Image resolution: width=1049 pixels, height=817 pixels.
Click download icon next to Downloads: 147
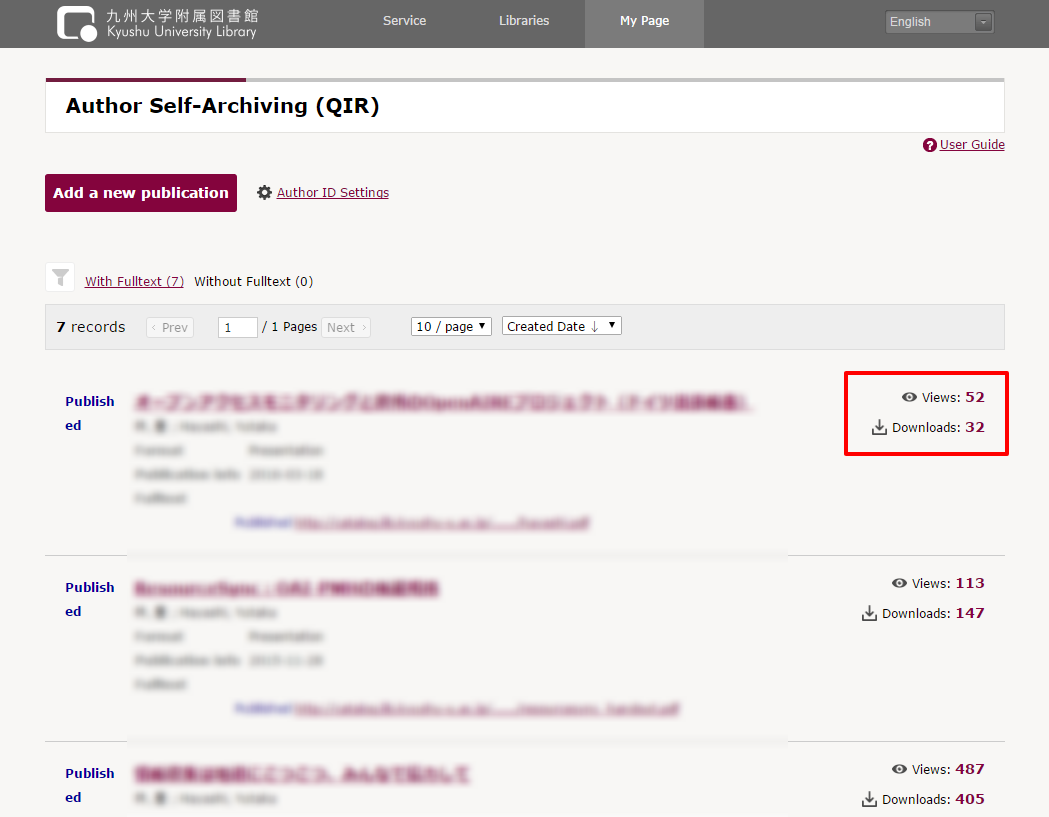click(869, 613)
